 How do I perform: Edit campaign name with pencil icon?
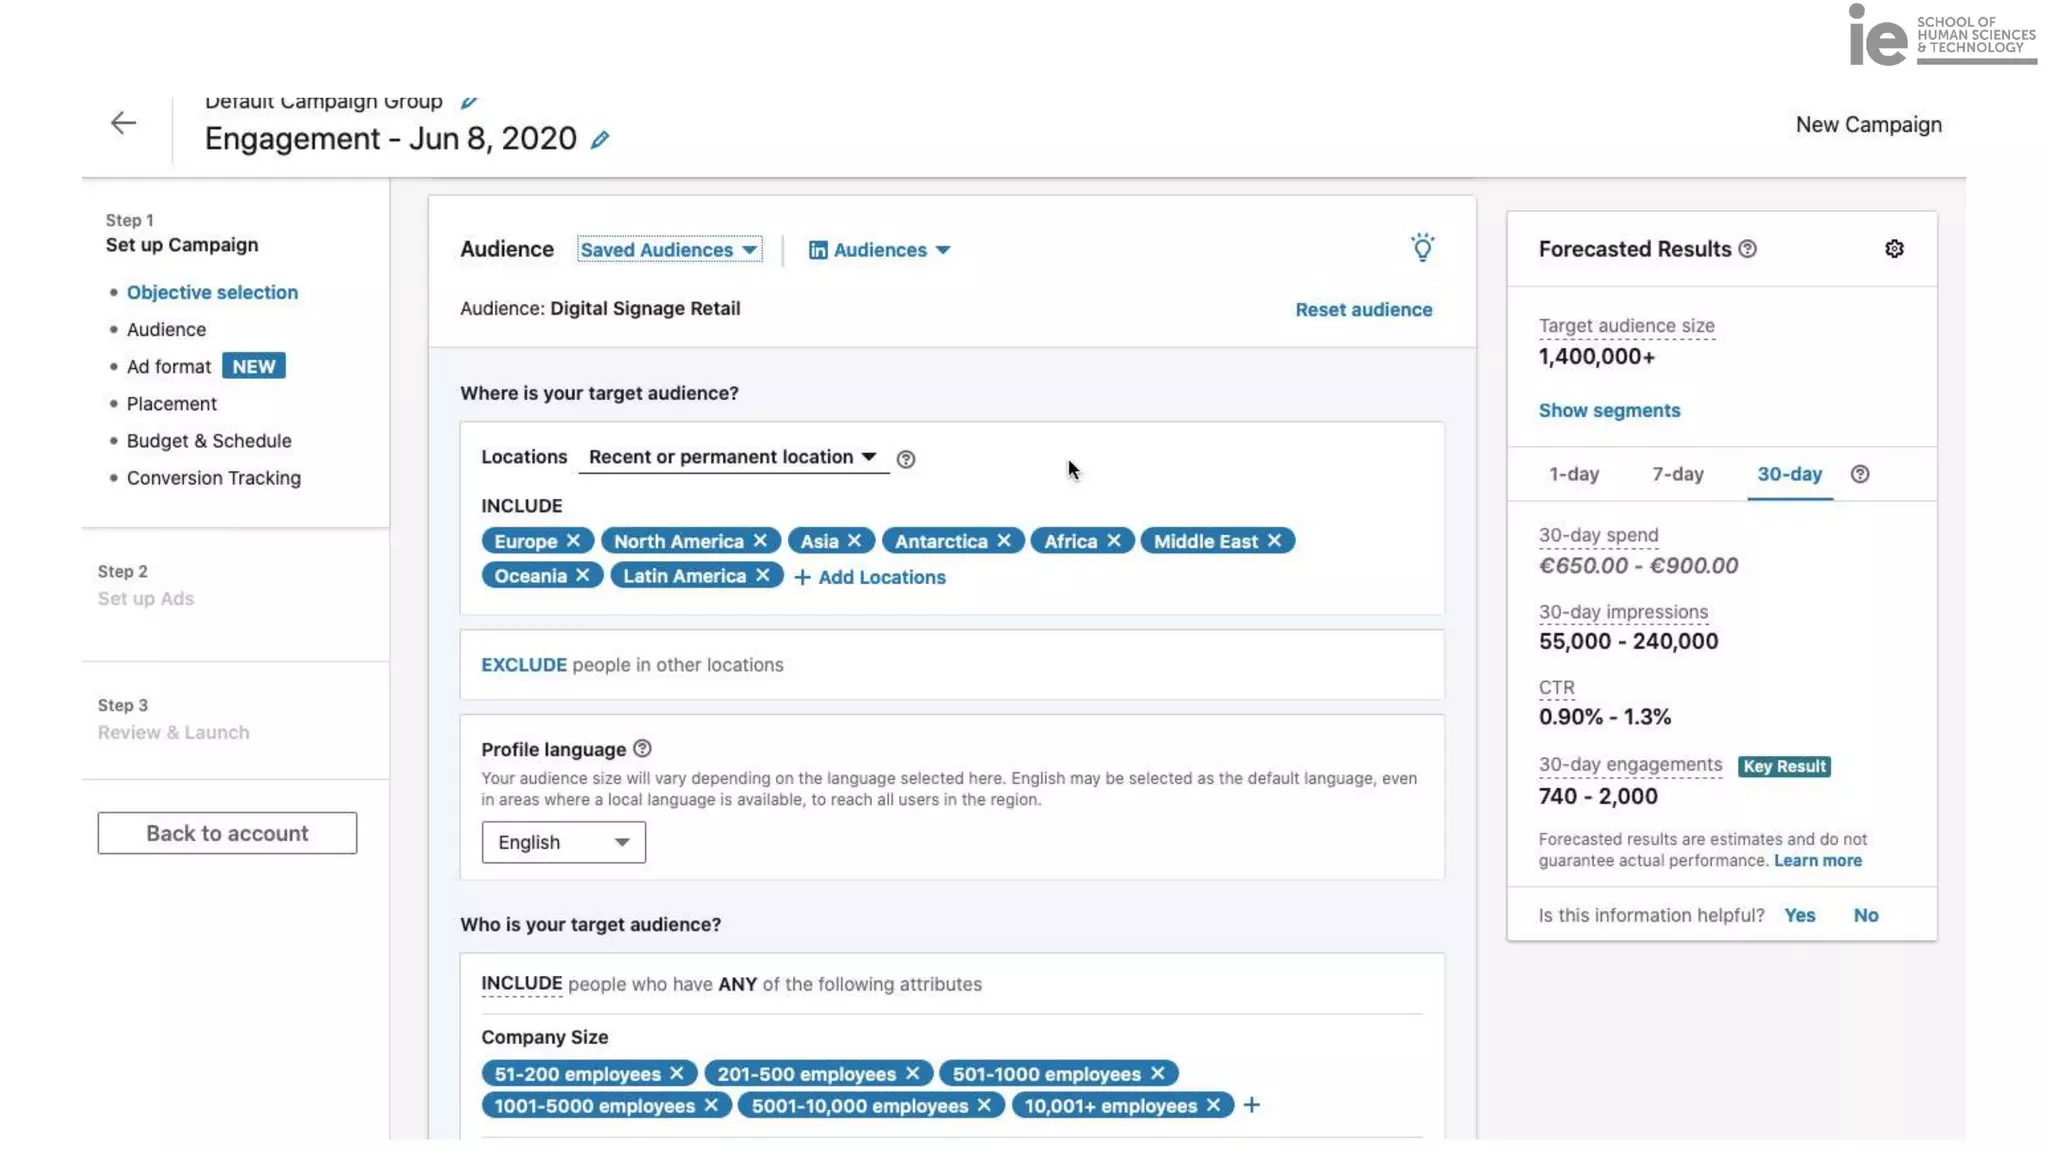(600, 140)
